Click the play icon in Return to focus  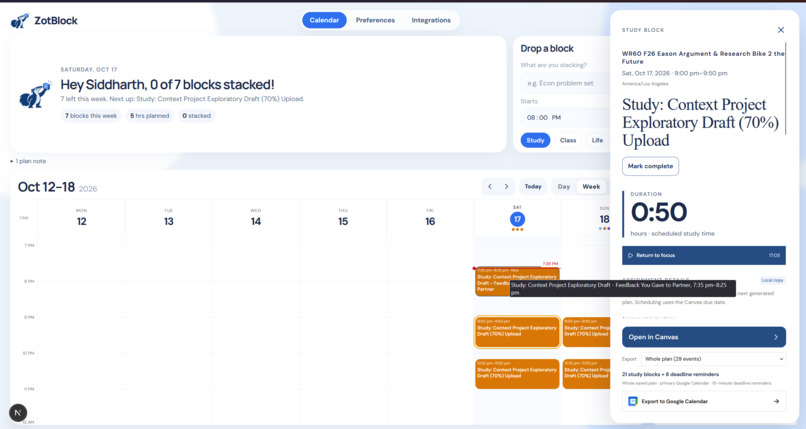click(630, 255)
